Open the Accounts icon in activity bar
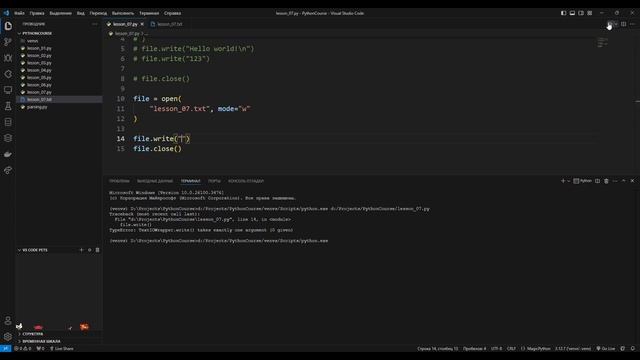Image resolution: width=640 pixels, height=360 pixels. pos(8,321)
